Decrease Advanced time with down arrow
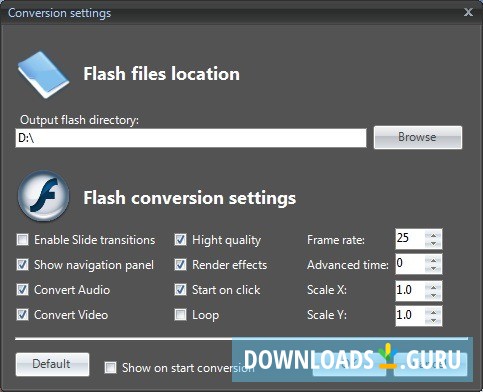Screen dimensions: 483x392 433,269
